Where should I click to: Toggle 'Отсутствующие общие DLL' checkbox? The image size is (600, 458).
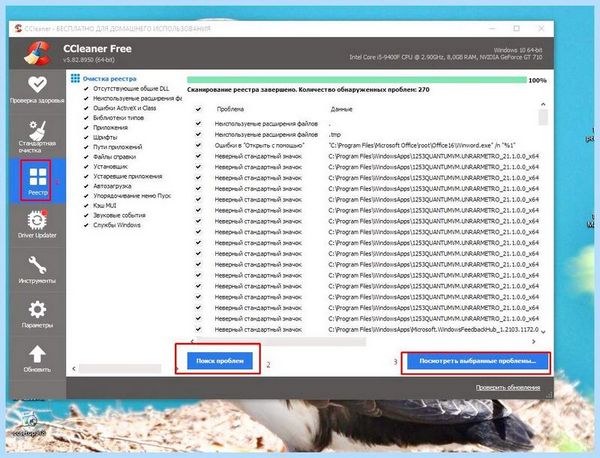pyautogui.click(x=86, y=88)
